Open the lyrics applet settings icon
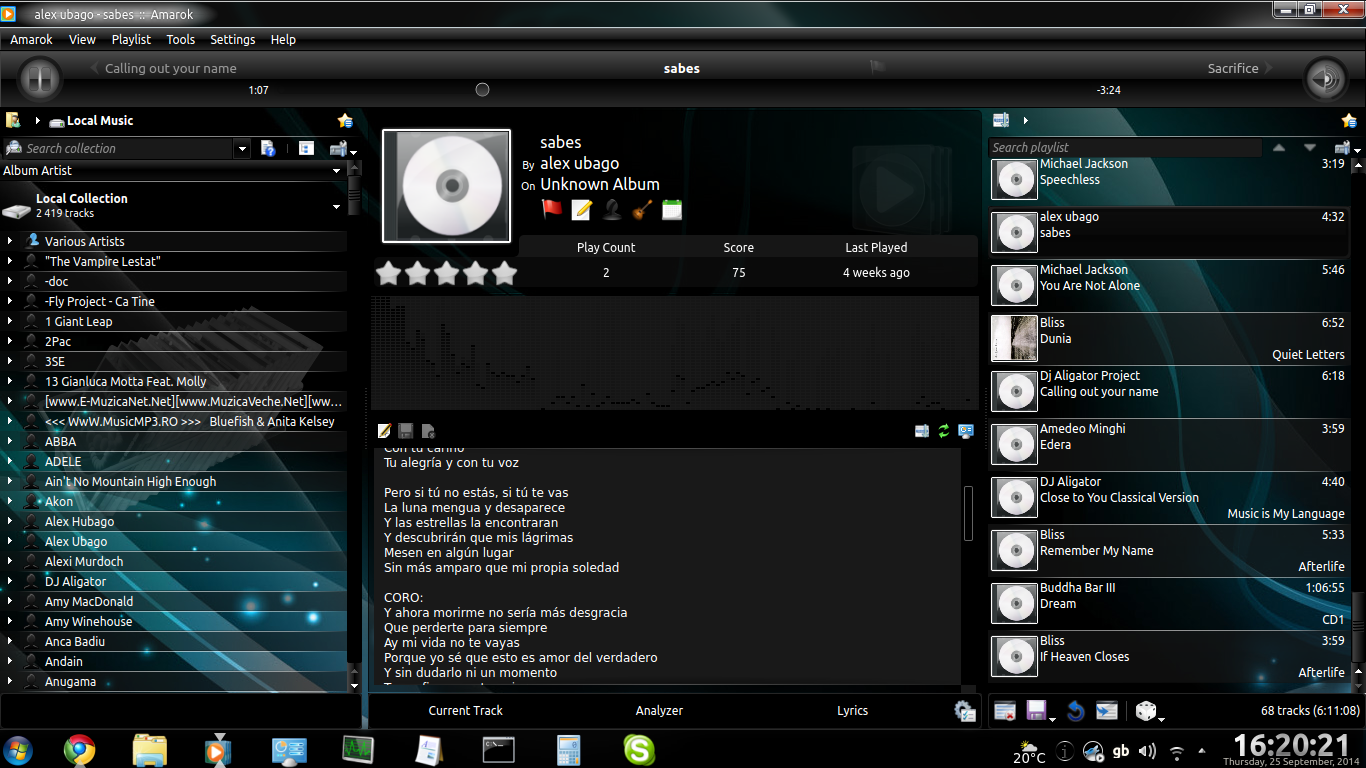Screen dimensions: 1366x768 coord(966,431)
